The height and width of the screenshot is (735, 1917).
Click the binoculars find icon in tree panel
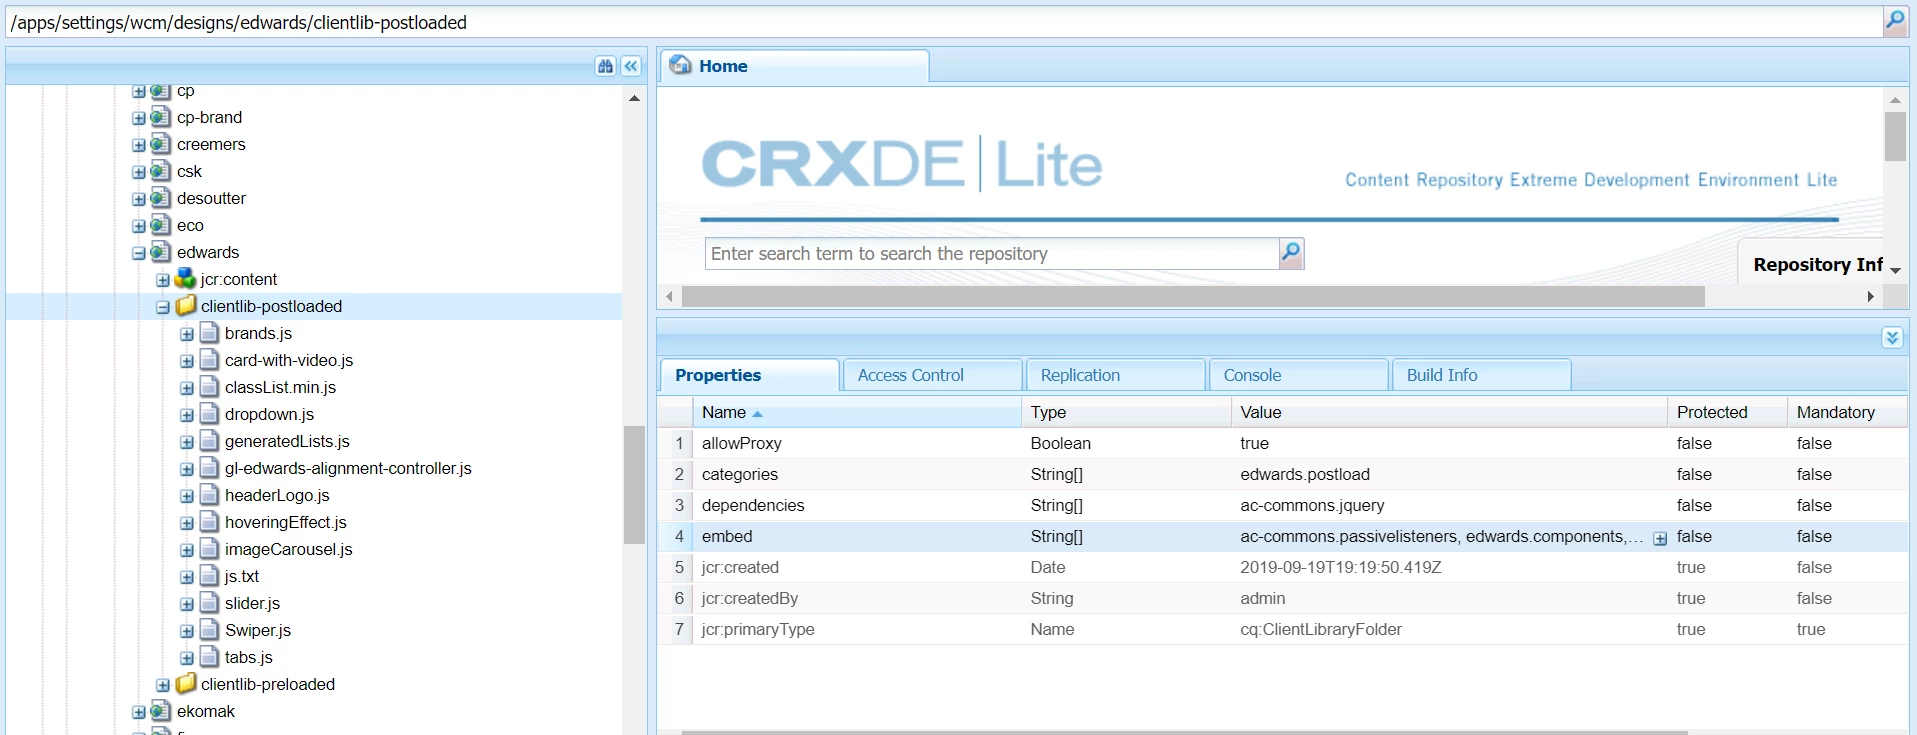(605, 66)
